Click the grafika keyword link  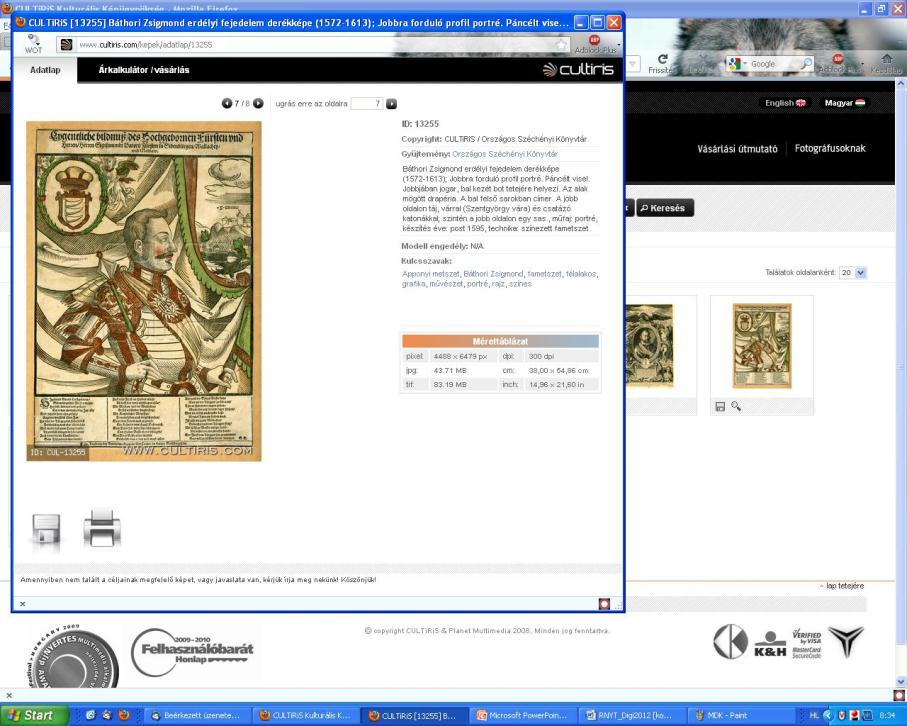[x=414, y=284]
